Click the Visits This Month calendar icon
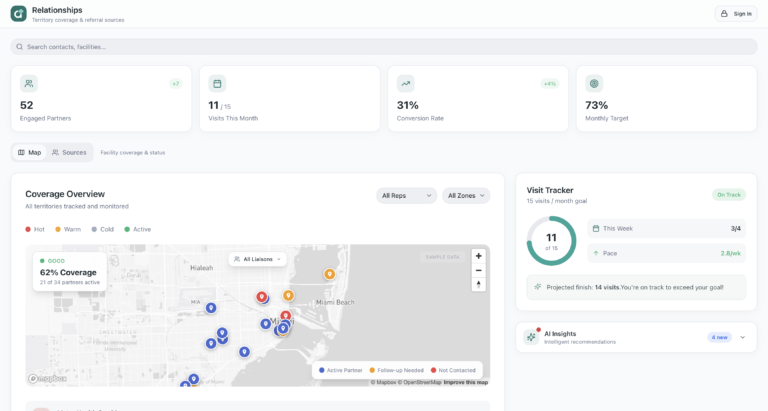 click(x=217, y=83)
